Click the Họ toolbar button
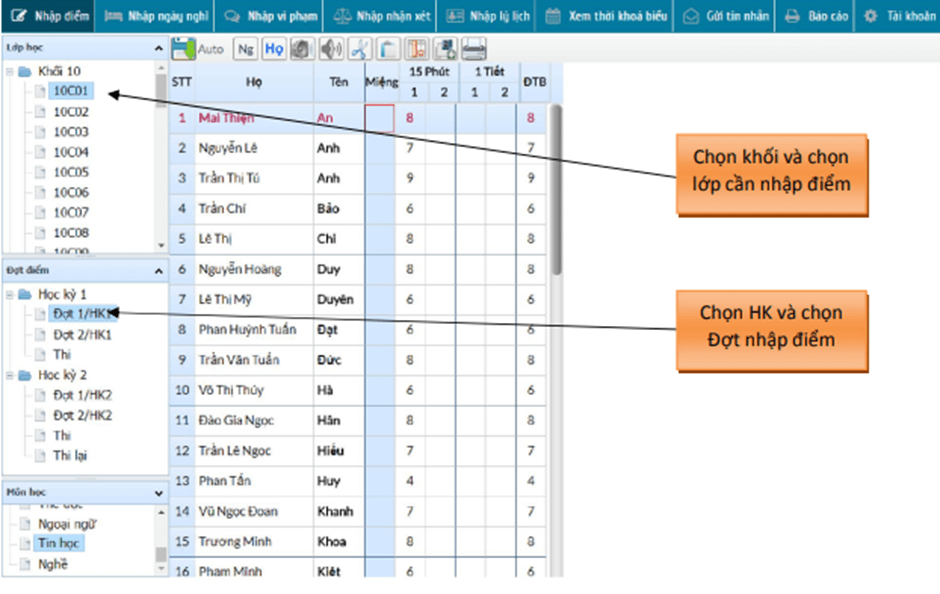The image size is (940, 594). coord(274,48)
